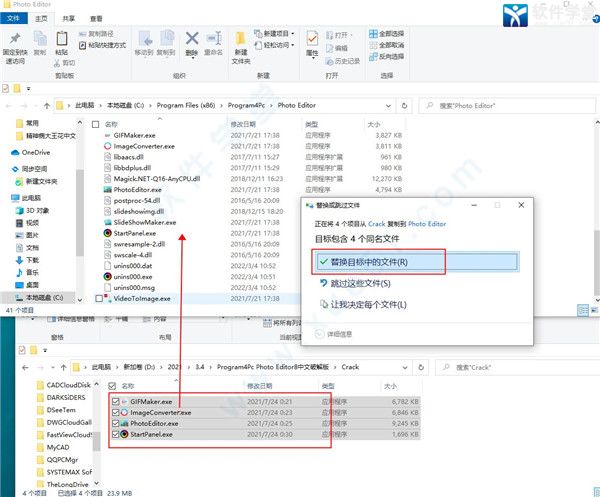Choose Skip these files
The image size is (600, 497).
[355, 284]
